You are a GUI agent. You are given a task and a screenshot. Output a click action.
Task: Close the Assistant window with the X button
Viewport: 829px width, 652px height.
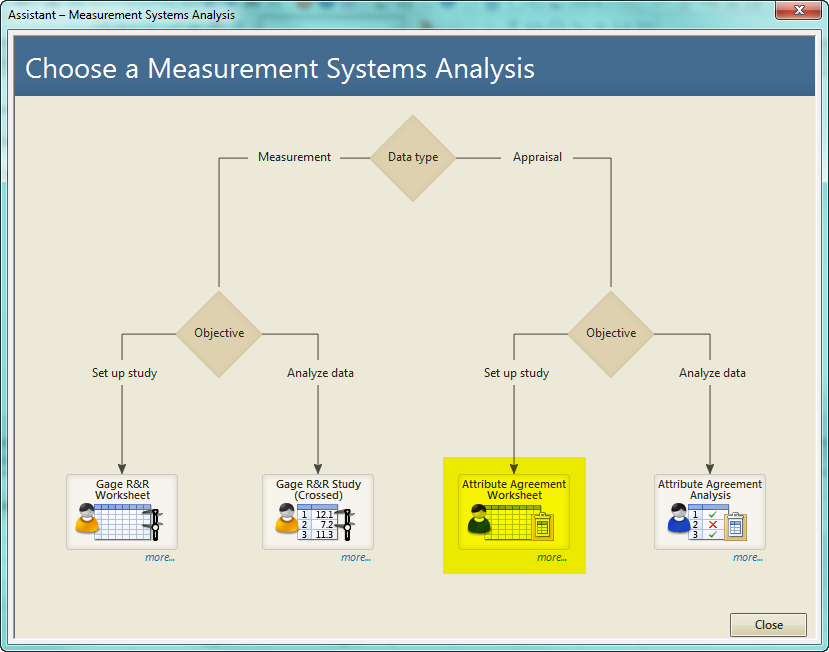click(x=798, y=10)
